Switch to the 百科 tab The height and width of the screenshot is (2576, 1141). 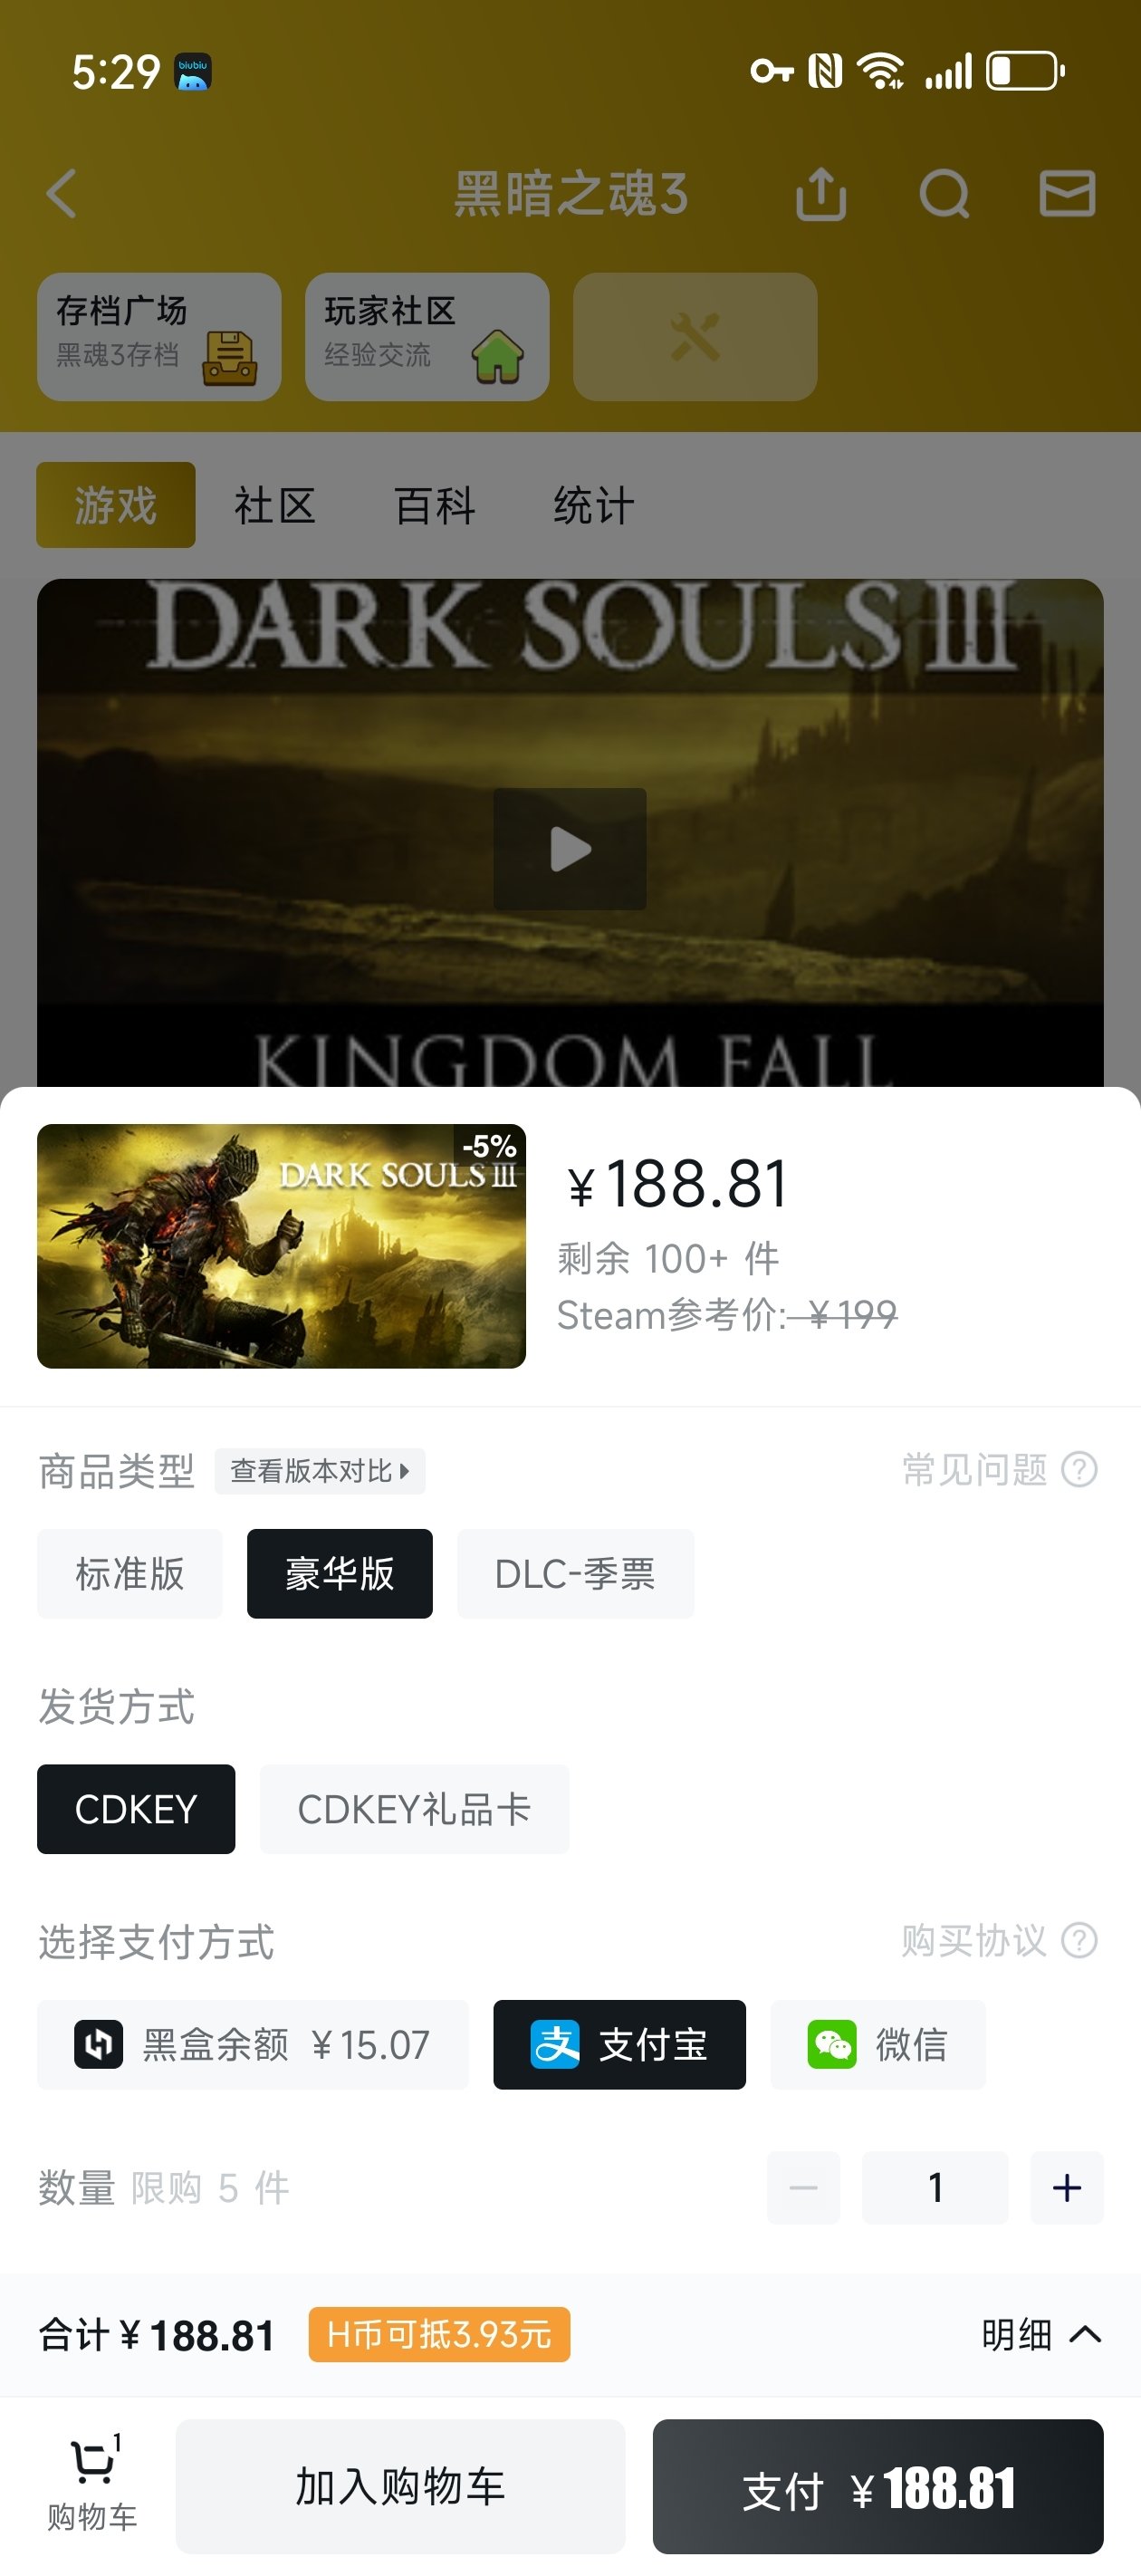pos(435,505)
